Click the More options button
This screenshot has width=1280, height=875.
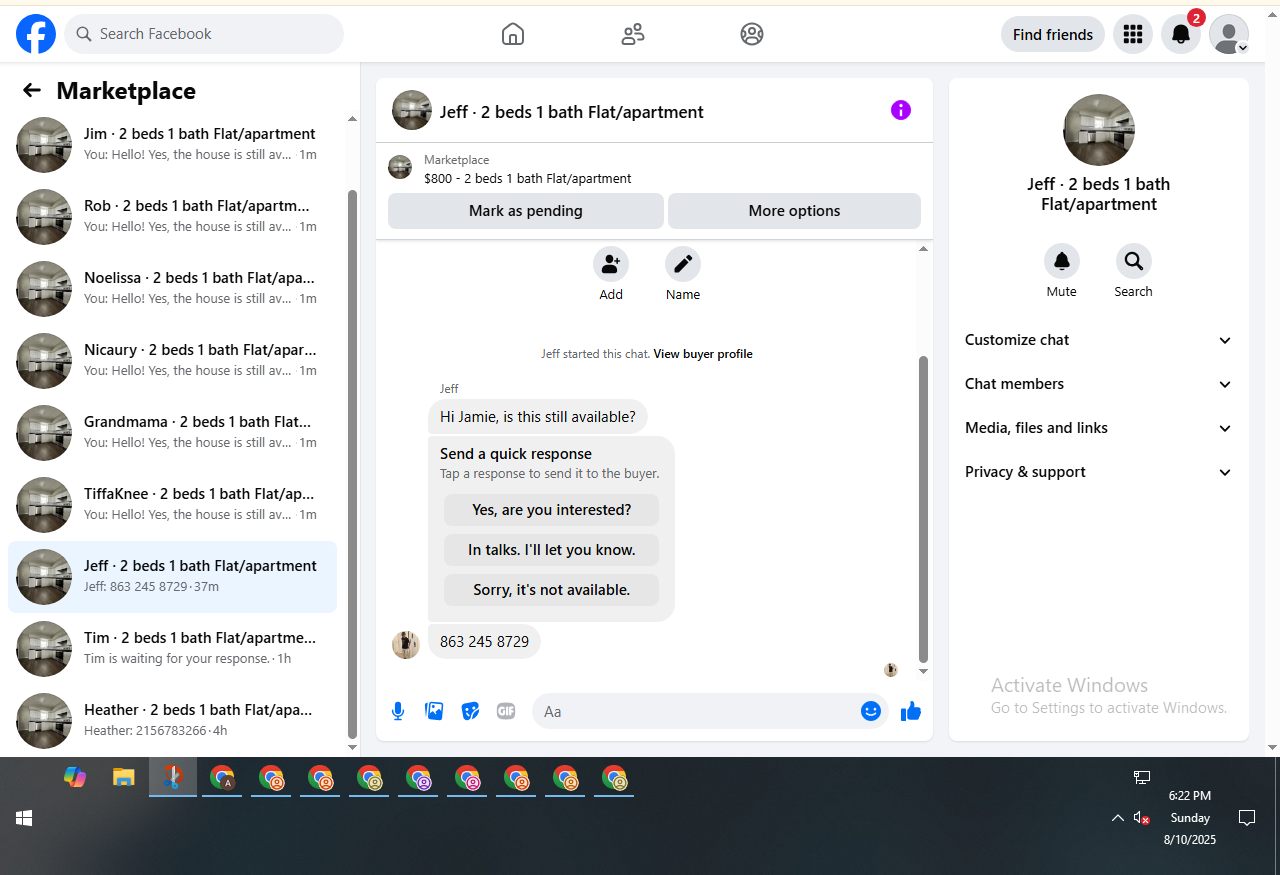point(794,211)
